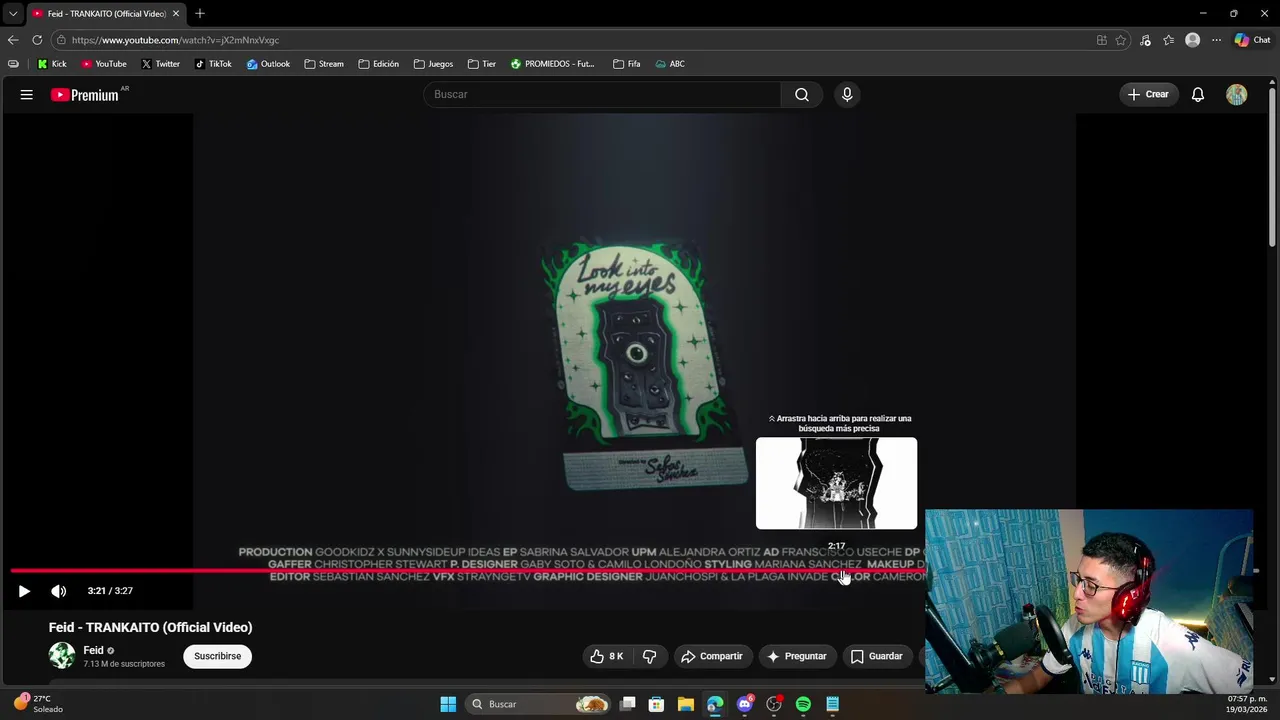Open the ABC bookmark

670,64
